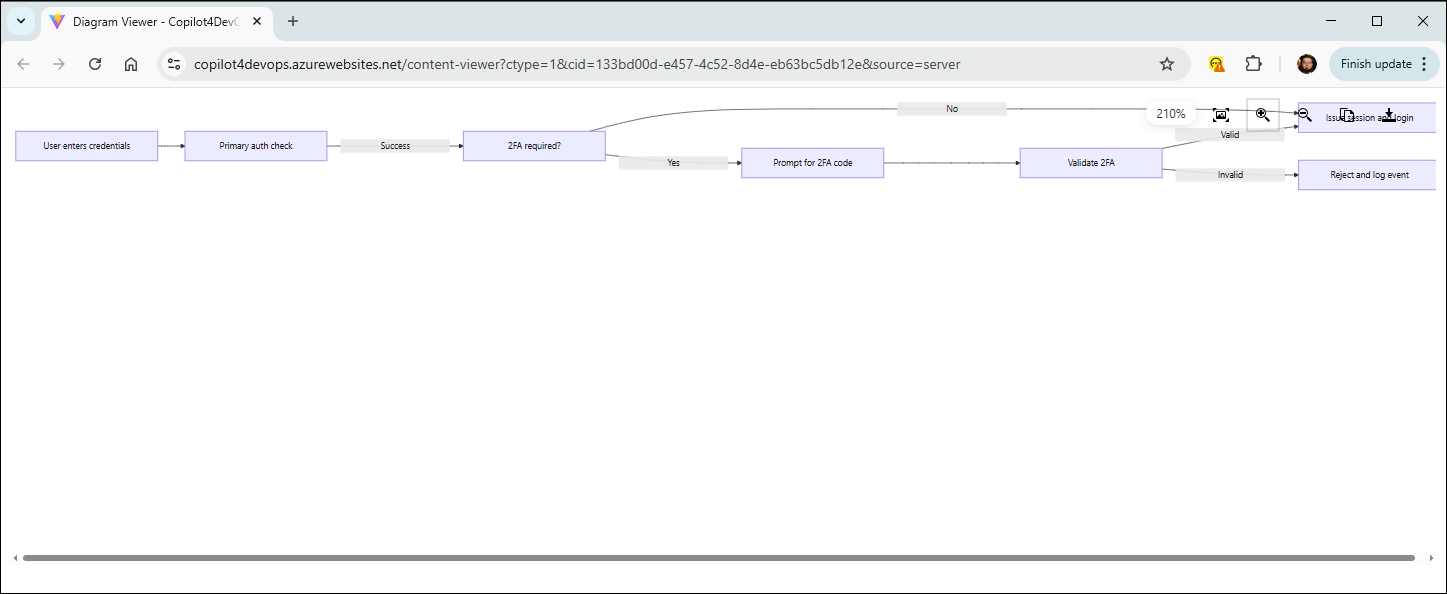The height and width of the screenshot is (594, 1447).
Task: Open the browser extensions puzzle icon
Action: click(1253, 64)
